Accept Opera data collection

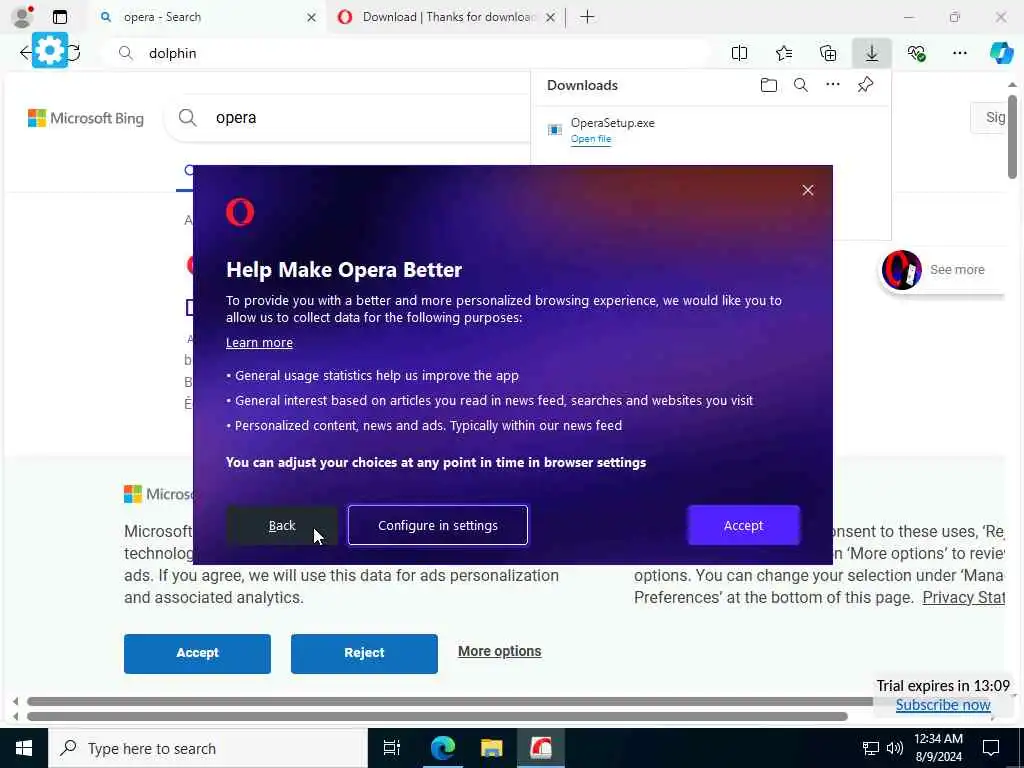point(743,525)
